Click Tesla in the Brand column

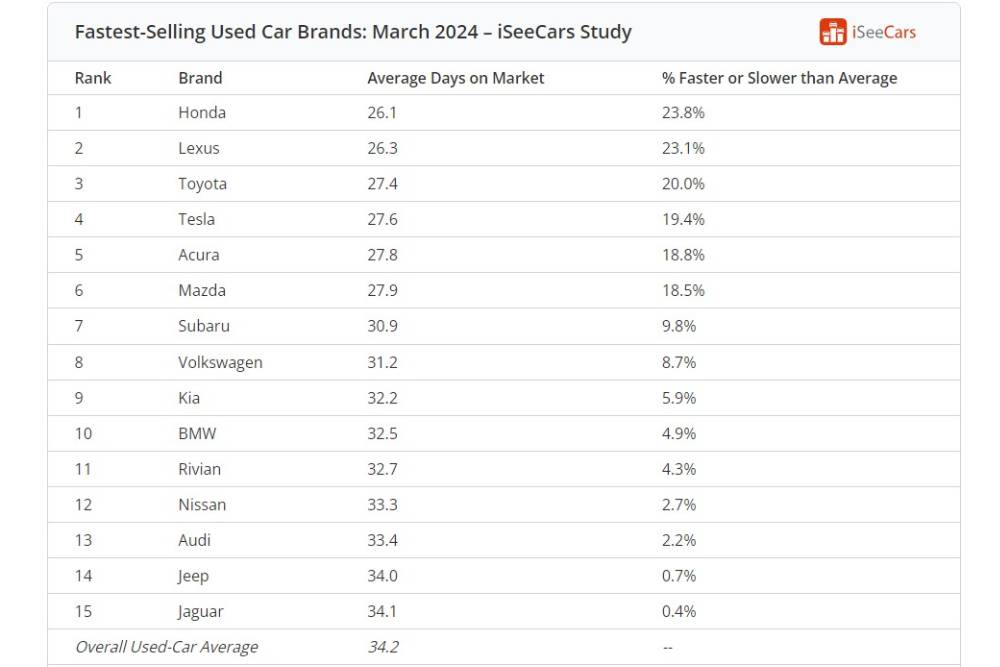tap(196, 219)
